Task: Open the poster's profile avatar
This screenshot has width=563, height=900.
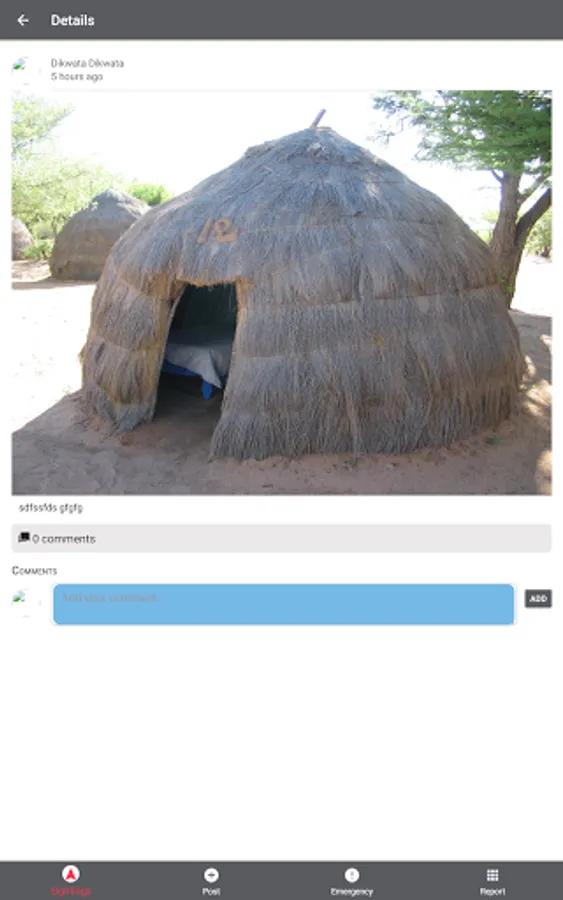Action: [23, 68]
